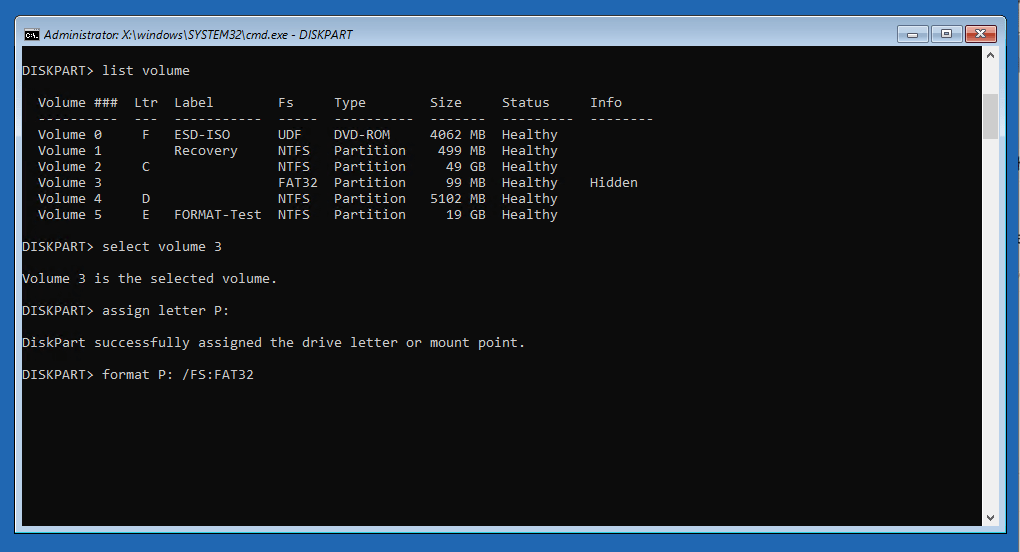Click the 'DVD-ROM' type entry
This screenshot has width=1020, height=552.
click(x=362, y=135)
